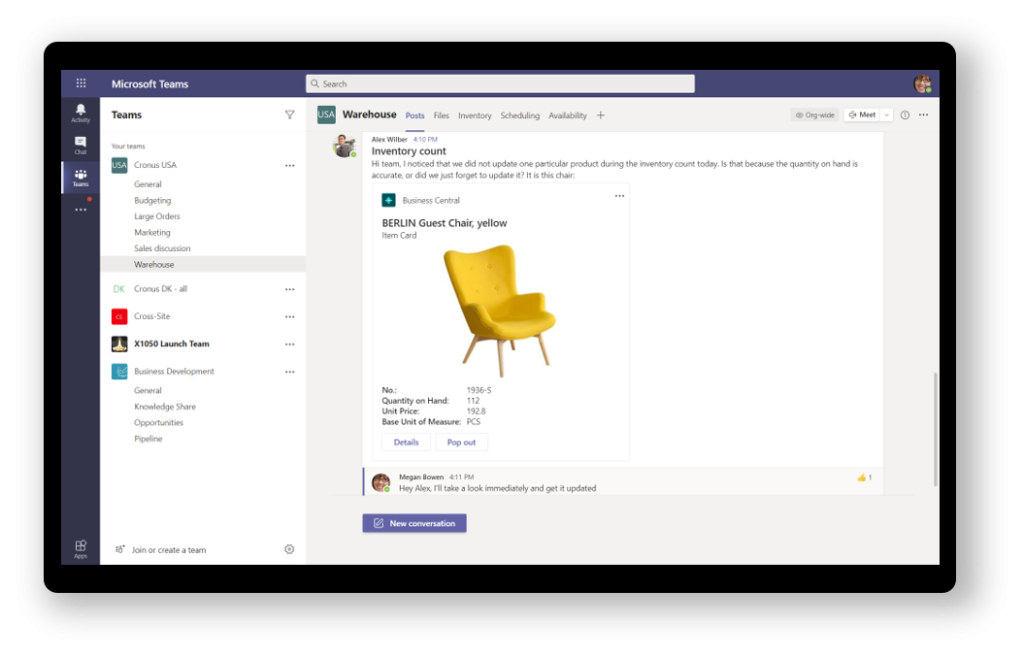Open Chat in the left rail
Image resolution: width=1024 pixels, height=656 pixels.
pyautogui.click(x=80, y=145)
